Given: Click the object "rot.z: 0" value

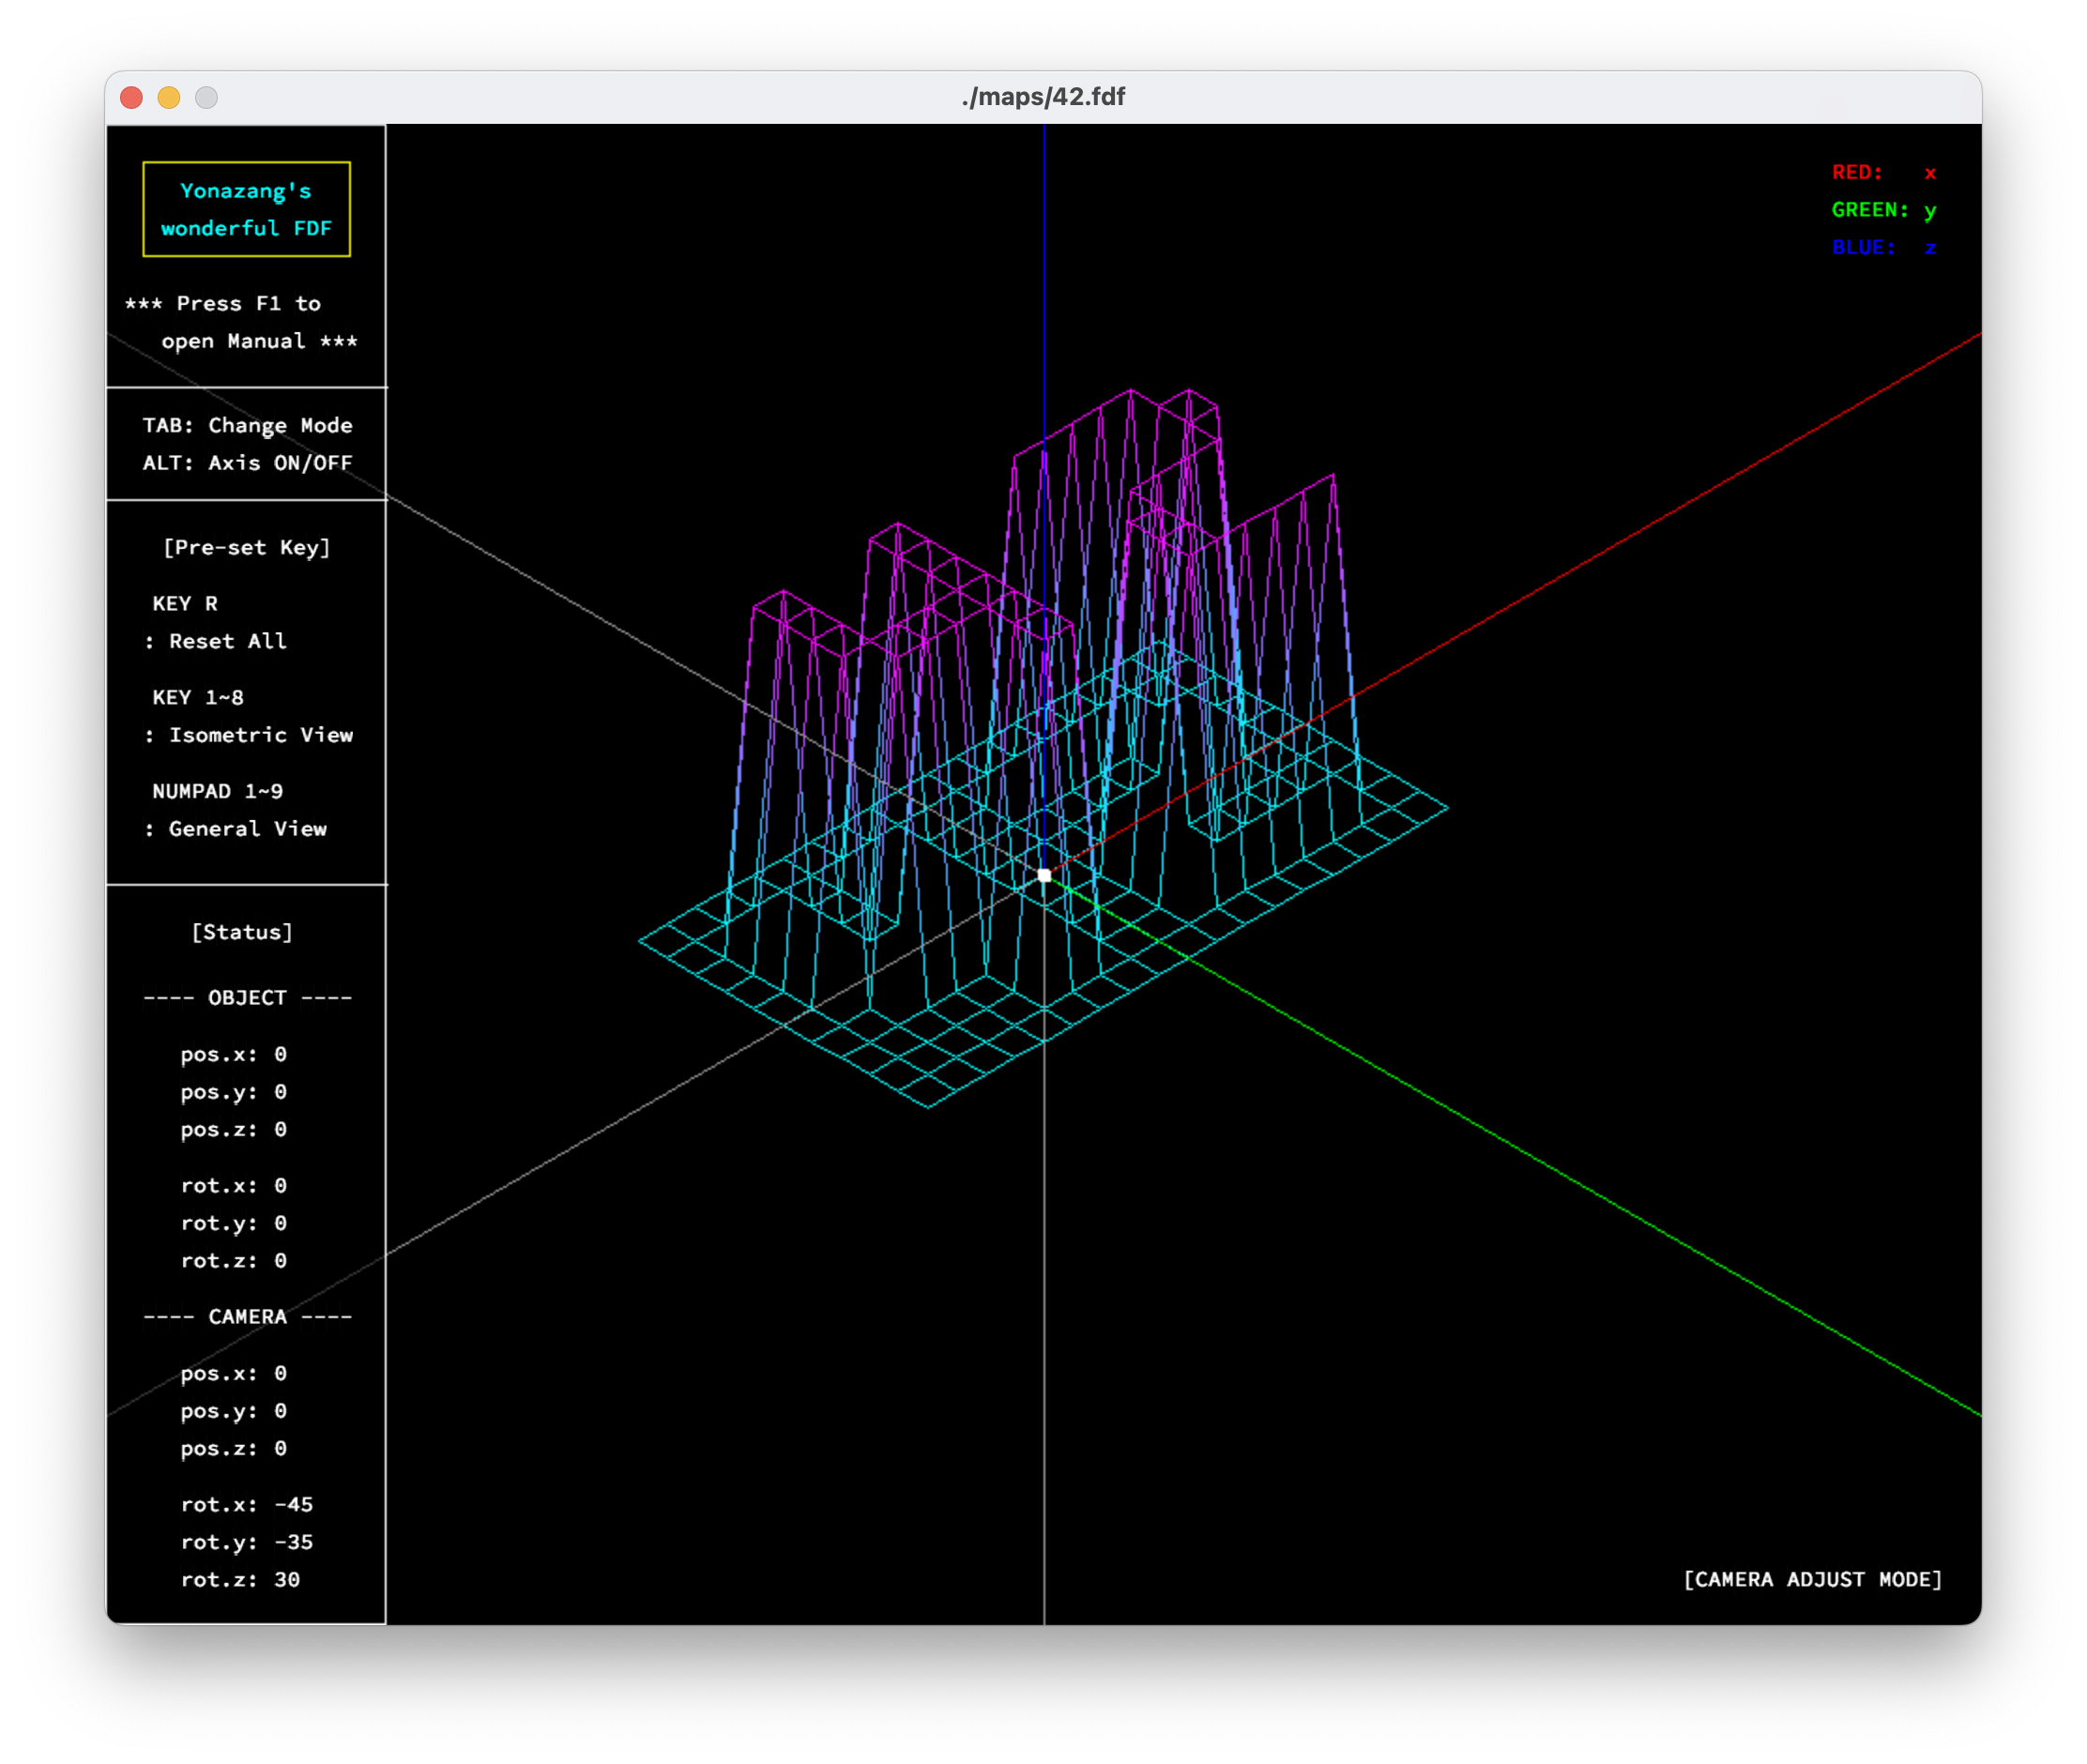Looking at the screenshot, I should pos(233,1261).
